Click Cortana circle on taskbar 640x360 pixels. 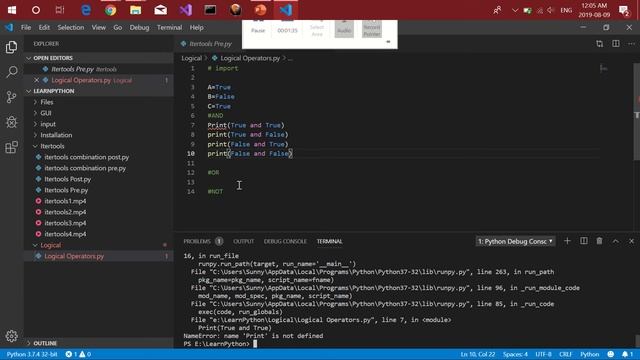36,10
